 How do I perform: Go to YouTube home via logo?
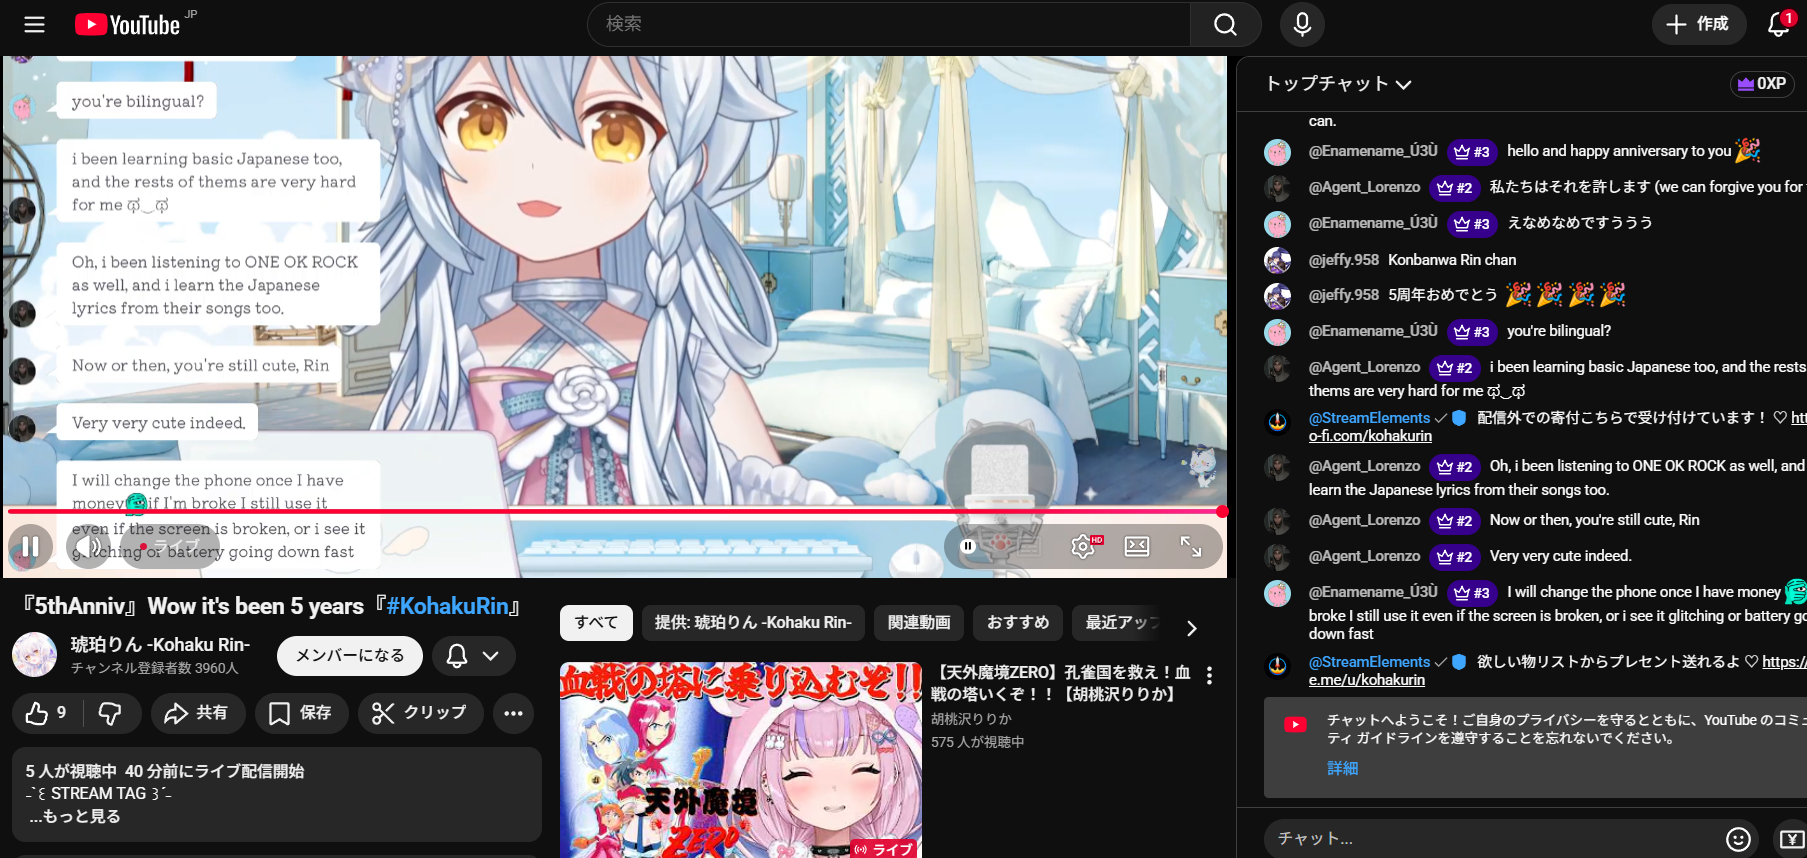coord(128,24)
